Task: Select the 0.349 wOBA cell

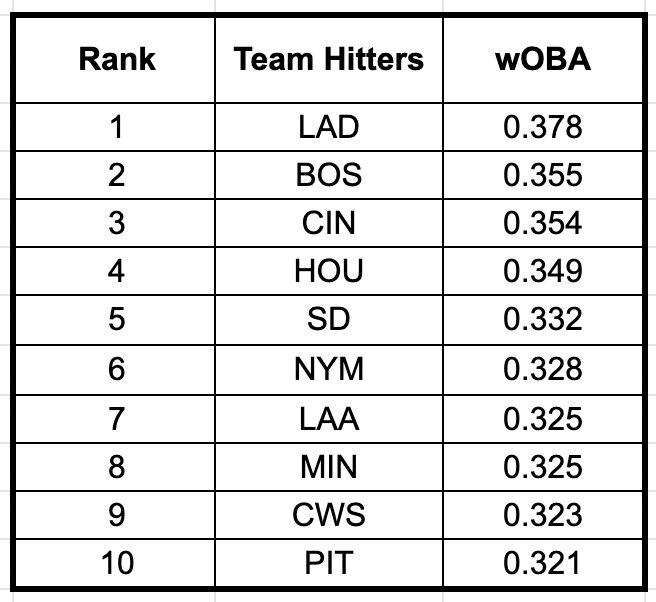Action: 543,271
